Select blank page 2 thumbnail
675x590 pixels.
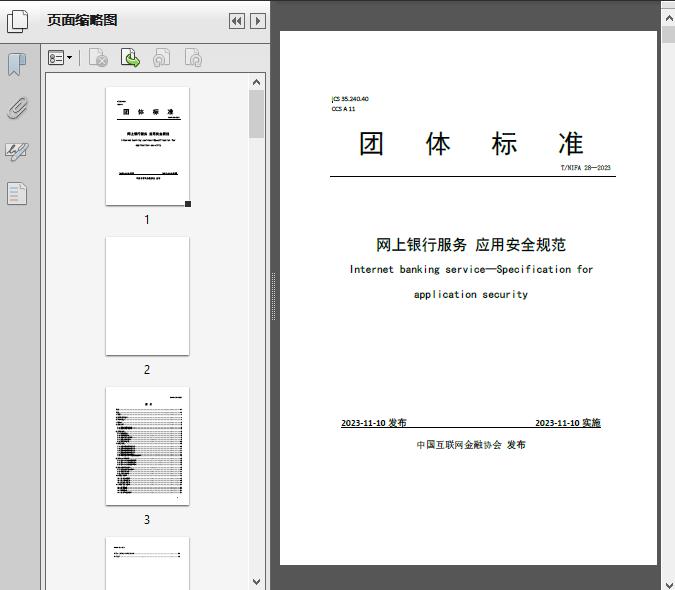click(x=147, y=296)
